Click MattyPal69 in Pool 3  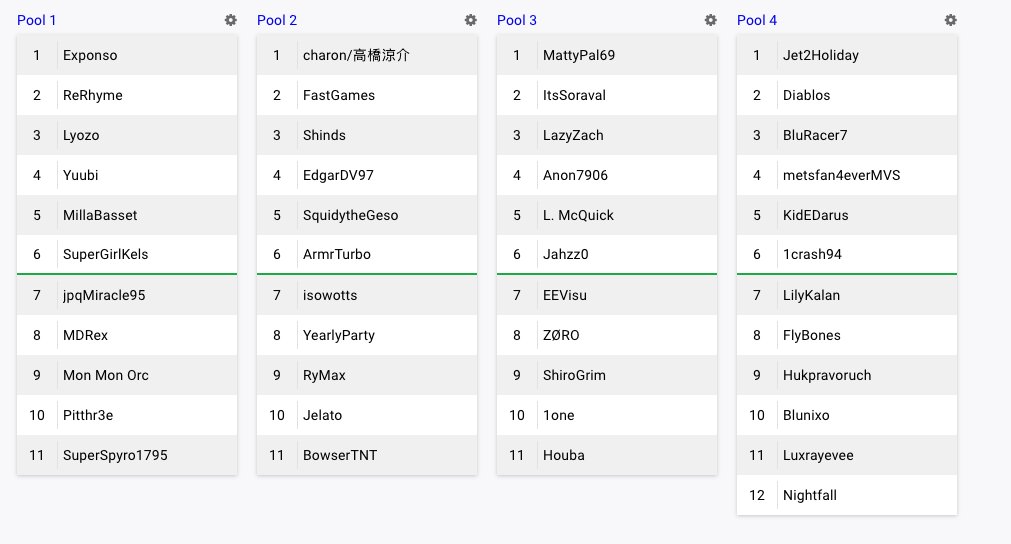tap(607, 55)
